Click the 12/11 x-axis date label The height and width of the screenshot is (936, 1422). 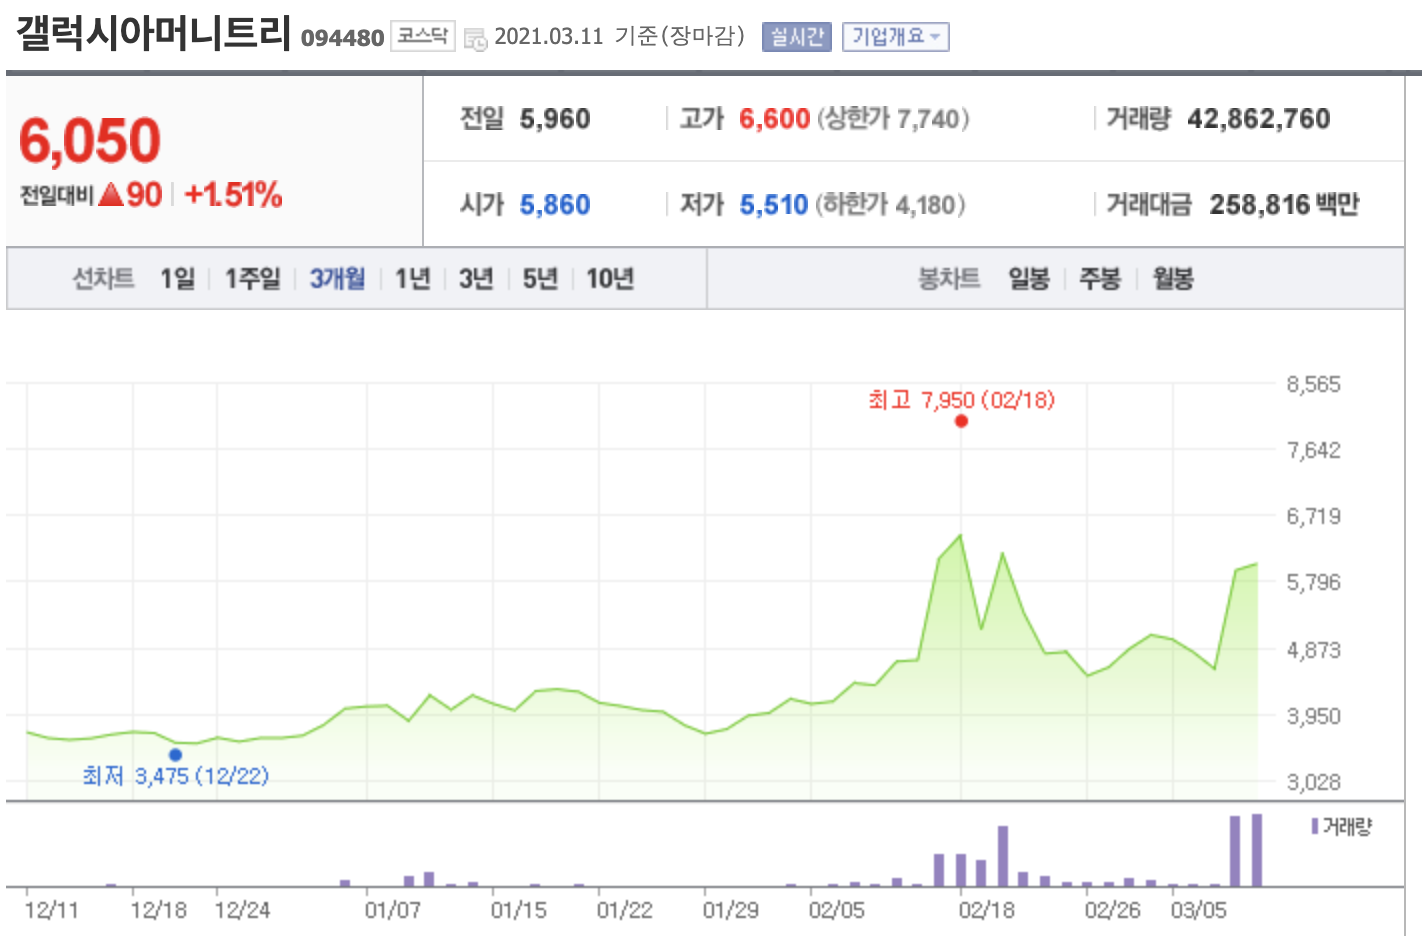point(51,910)
